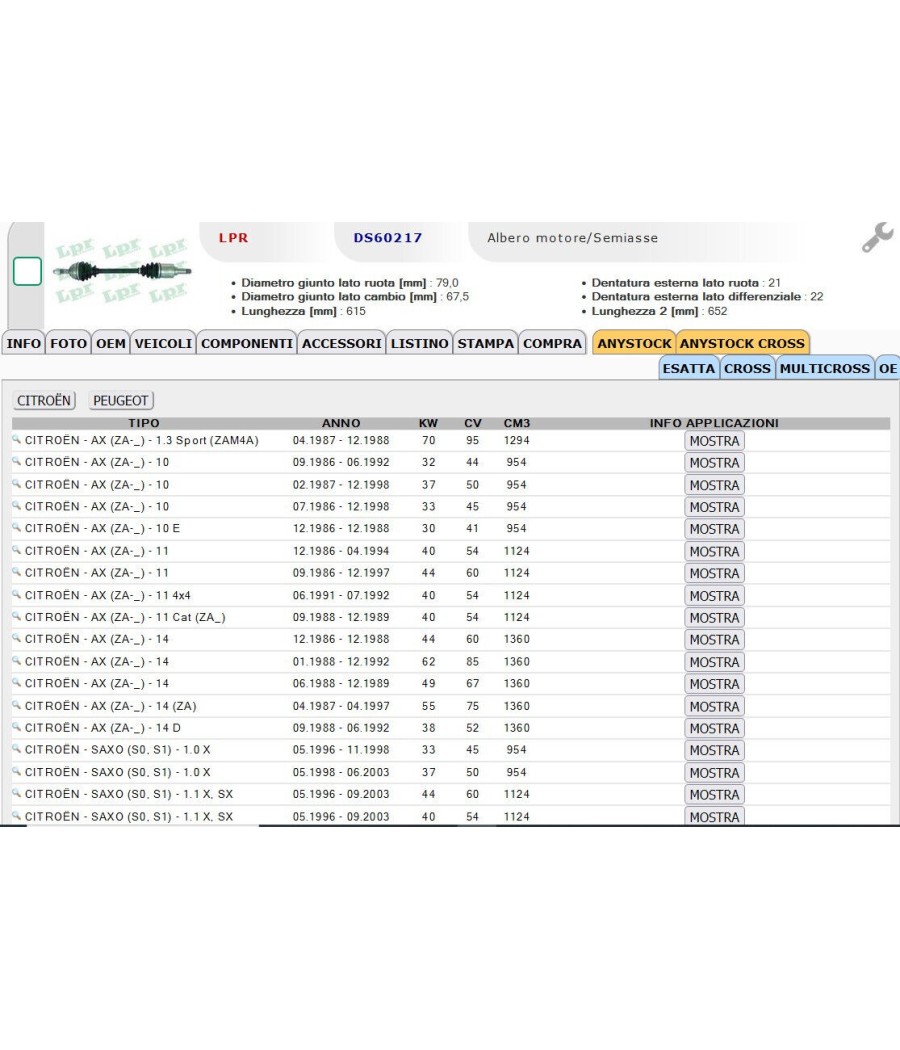Viewport: 900px width, 1050px height.
Task: Click MOSTRA for SAXO 1.0 X 37 kW
Action: [x=715, y=772]
